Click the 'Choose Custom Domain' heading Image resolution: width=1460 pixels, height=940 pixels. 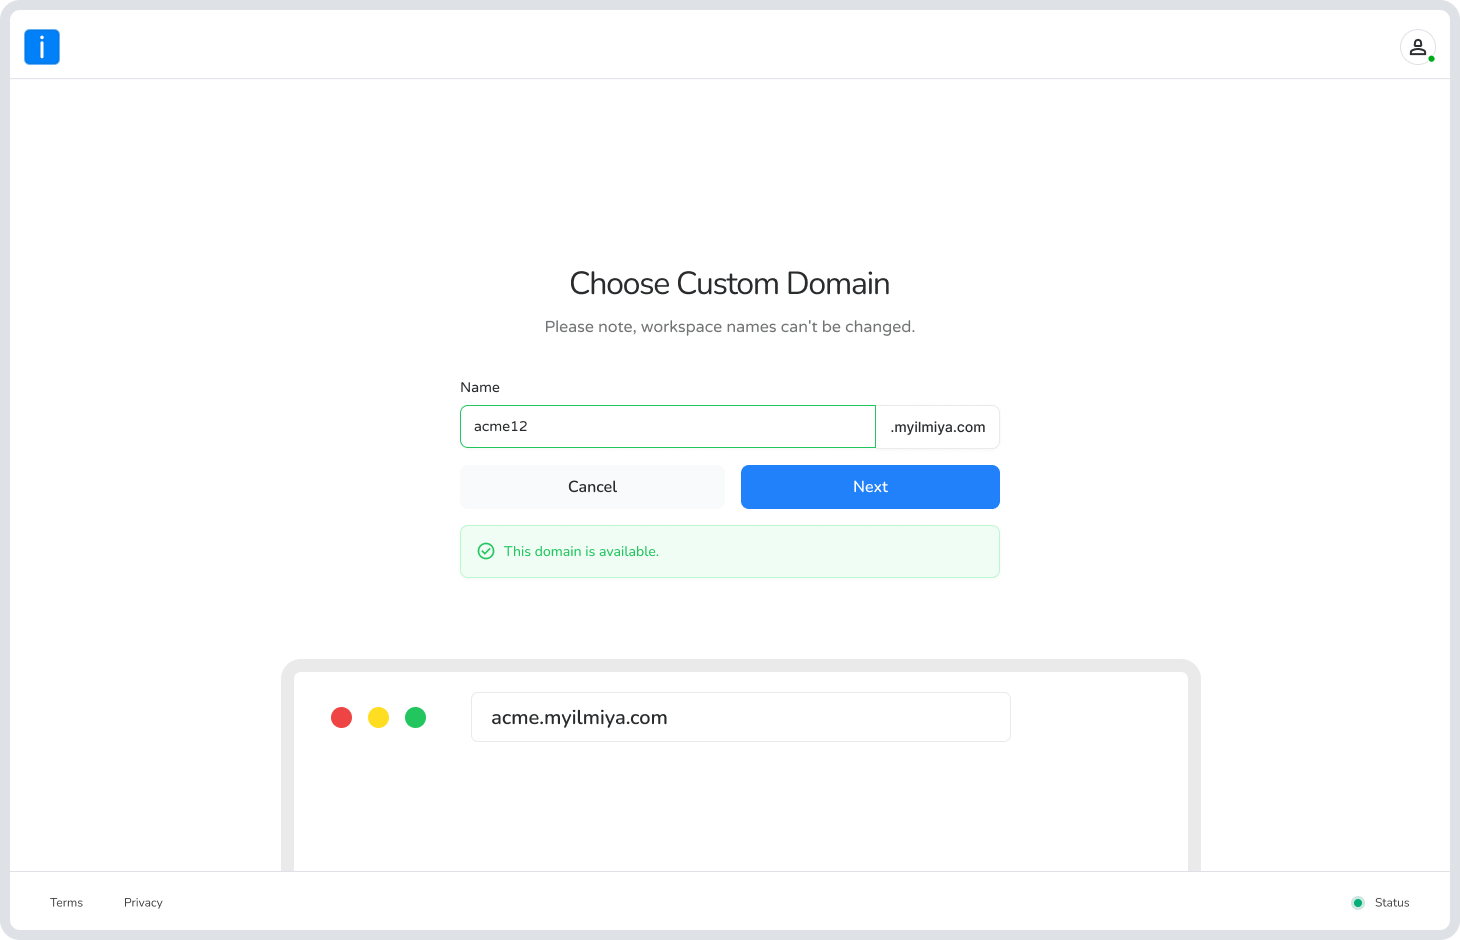729,284
